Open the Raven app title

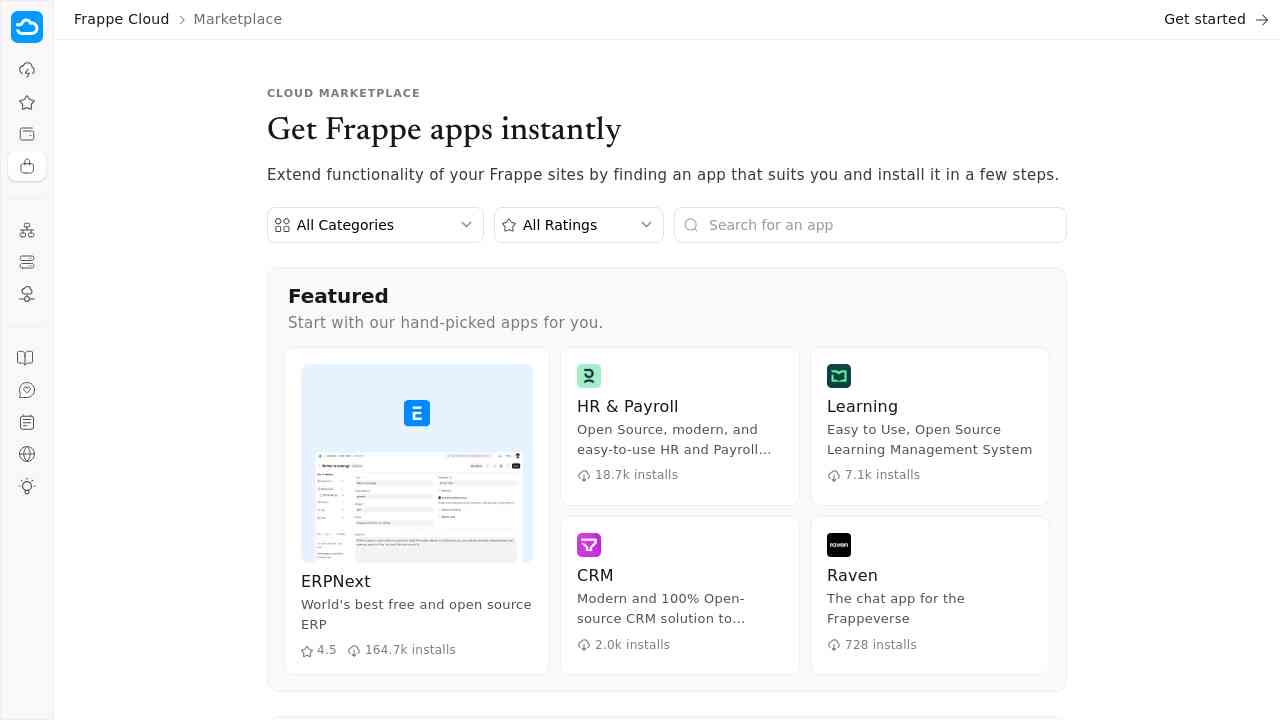[x=852, y=575]
